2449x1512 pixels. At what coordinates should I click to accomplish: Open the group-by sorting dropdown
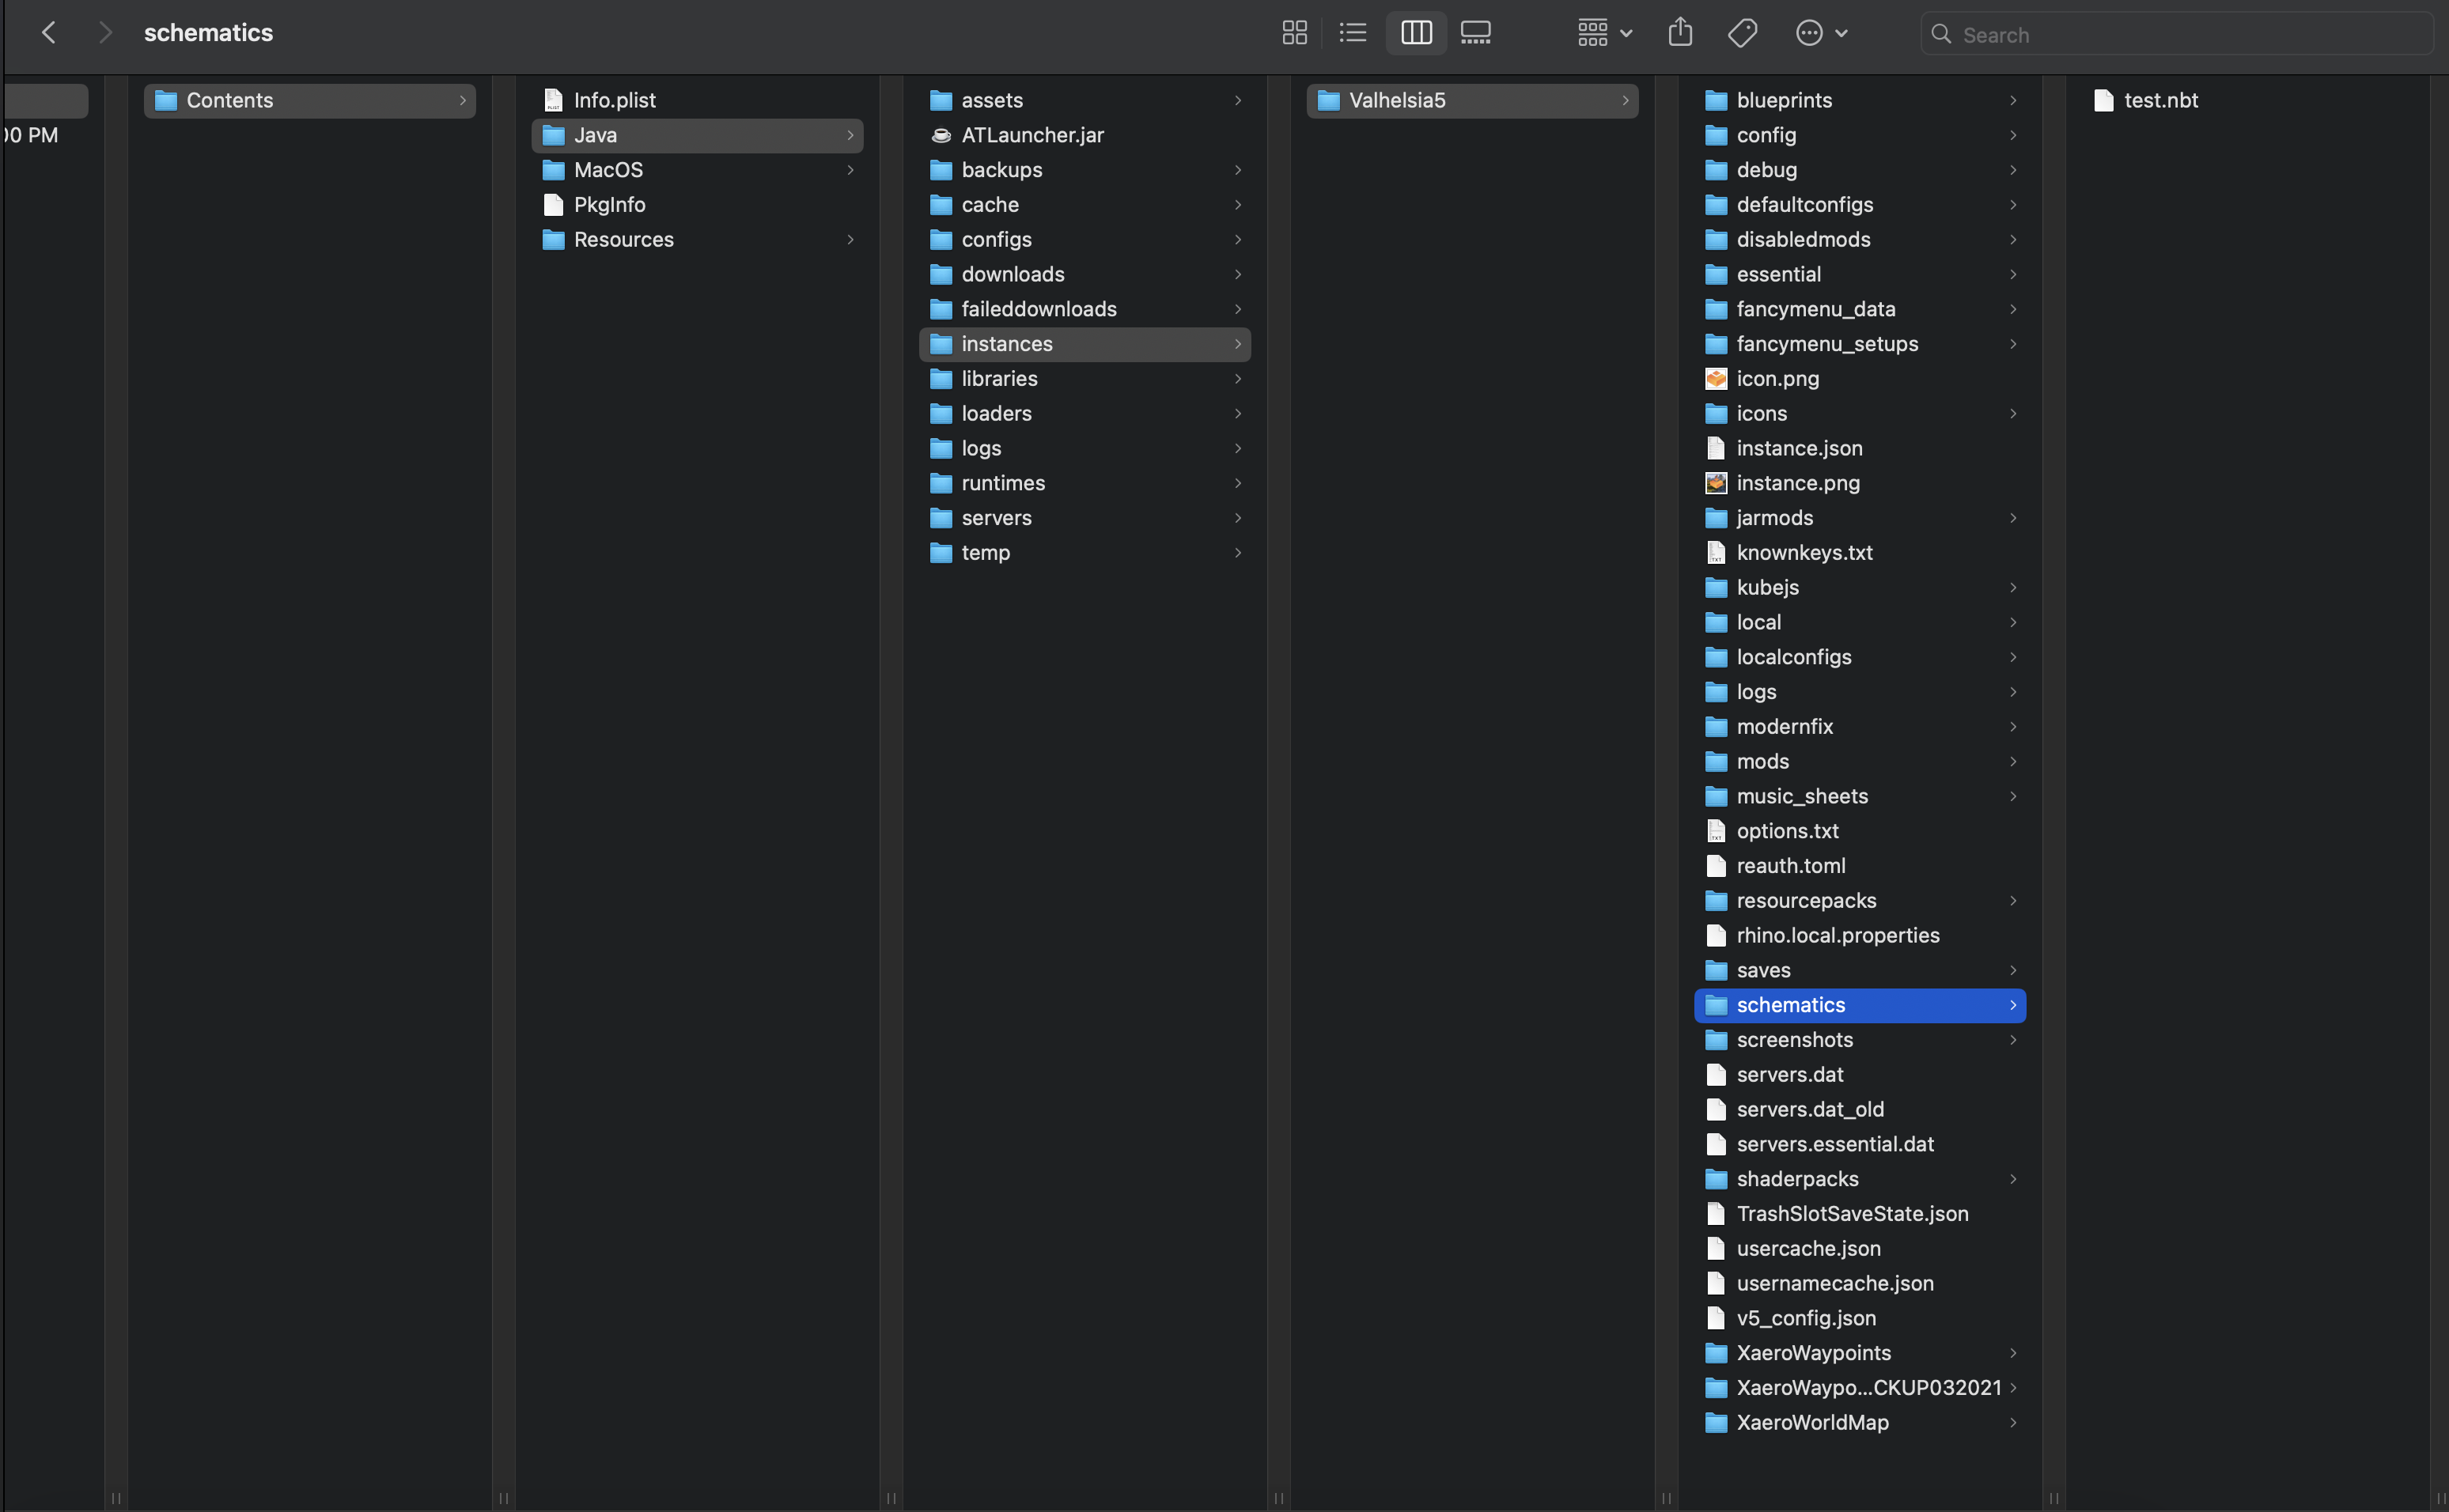click(x=1601, y=32)
